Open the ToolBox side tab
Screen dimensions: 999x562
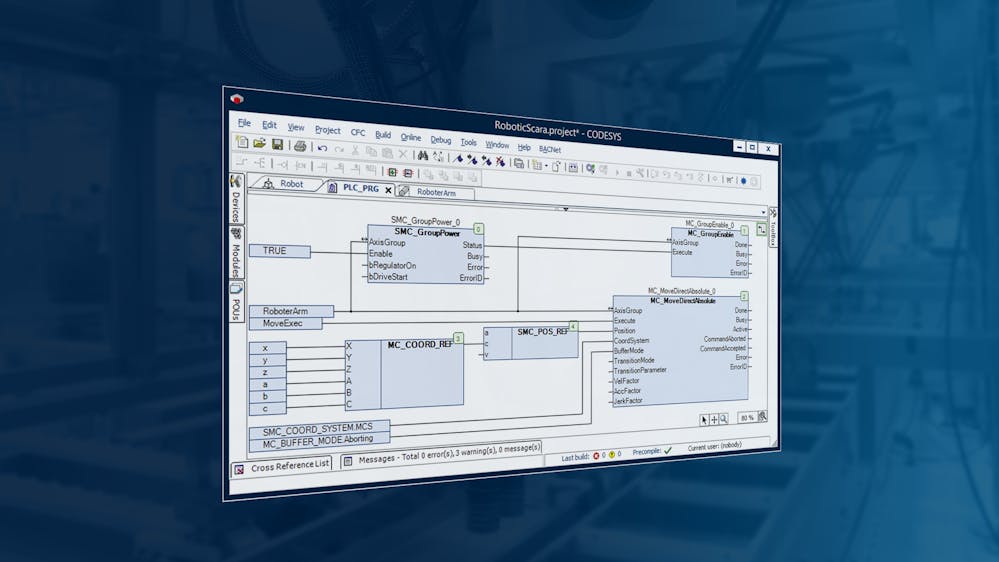(773, 226)
